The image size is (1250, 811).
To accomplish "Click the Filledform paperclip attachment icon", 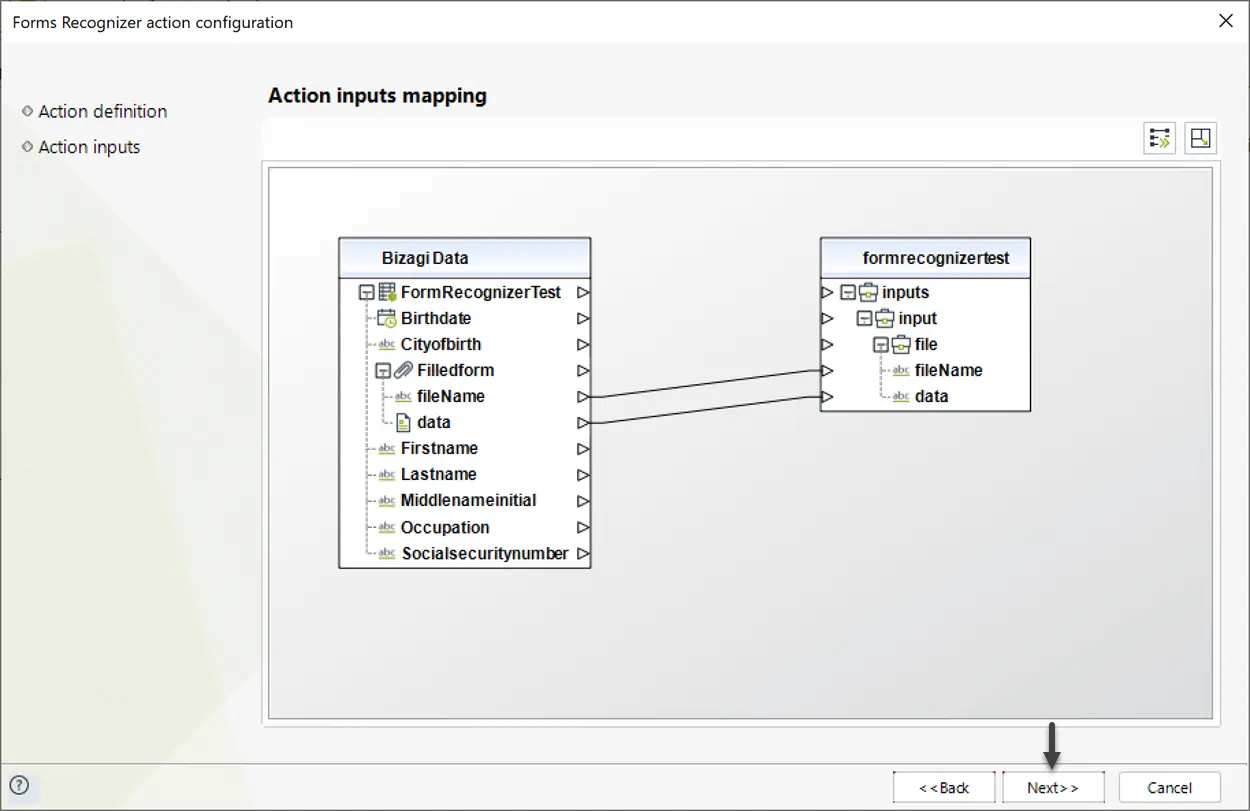I will 404,370.
